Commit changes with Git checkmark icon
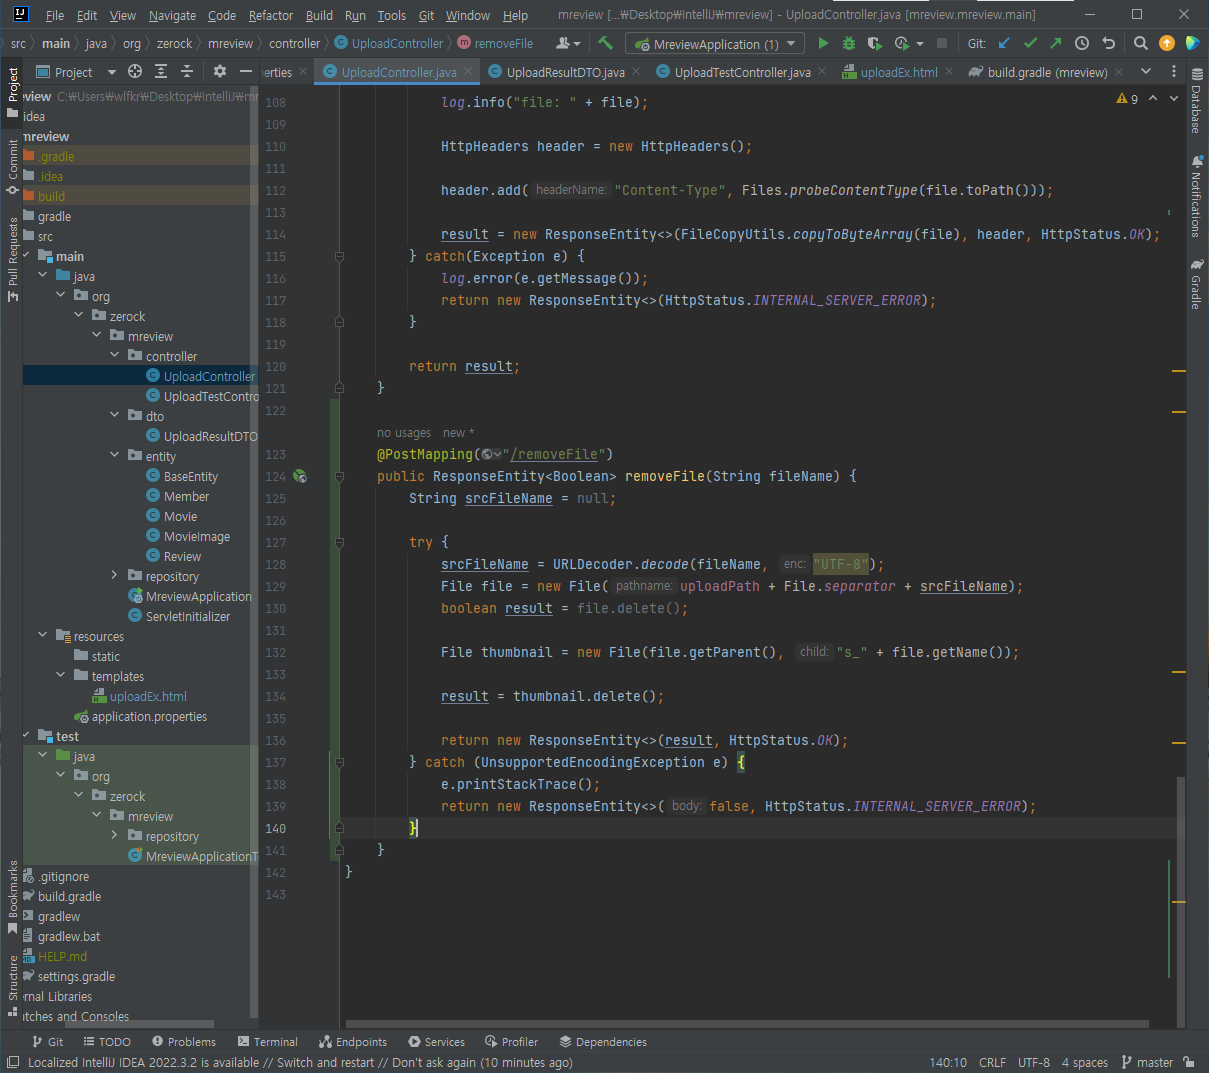Image resolution: width=1209 pixels, height=1073 pixels. pos(1030,43)
